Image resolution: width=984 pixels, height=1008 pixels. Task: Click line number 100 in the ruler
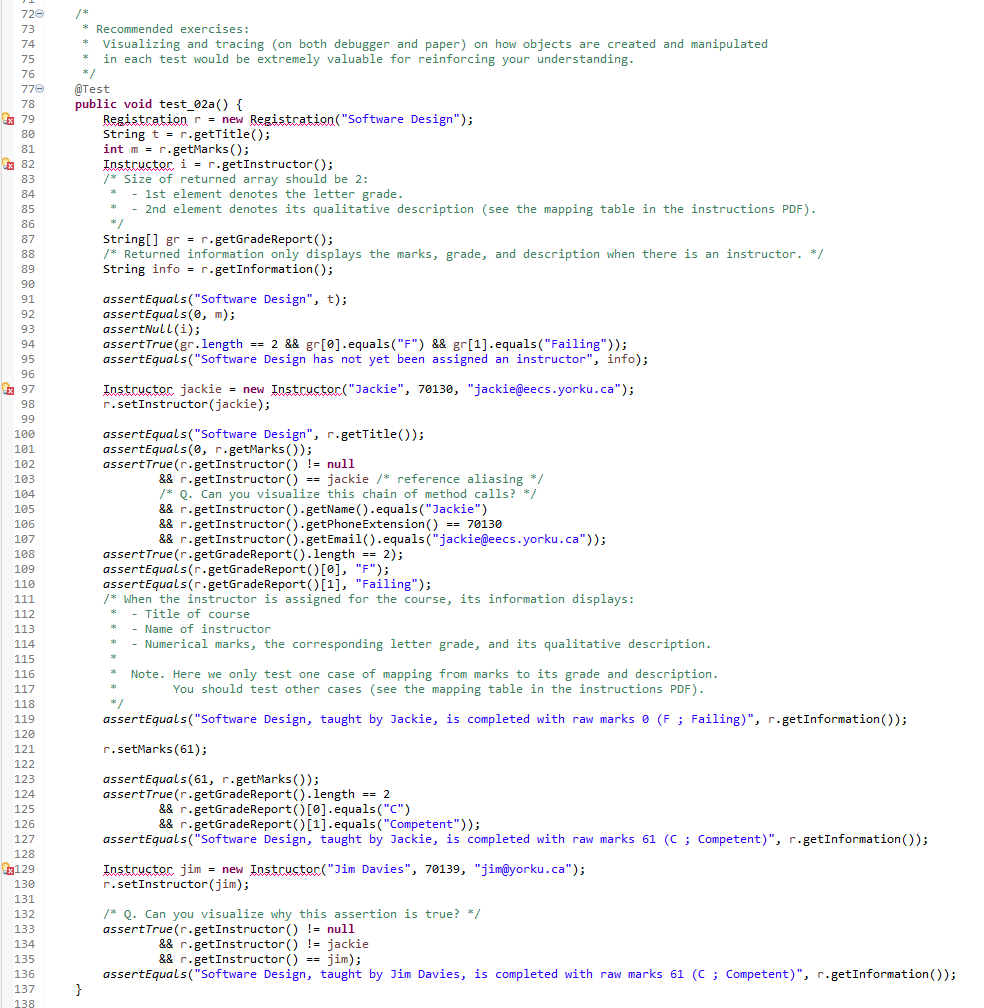click(x=23, y=434)
